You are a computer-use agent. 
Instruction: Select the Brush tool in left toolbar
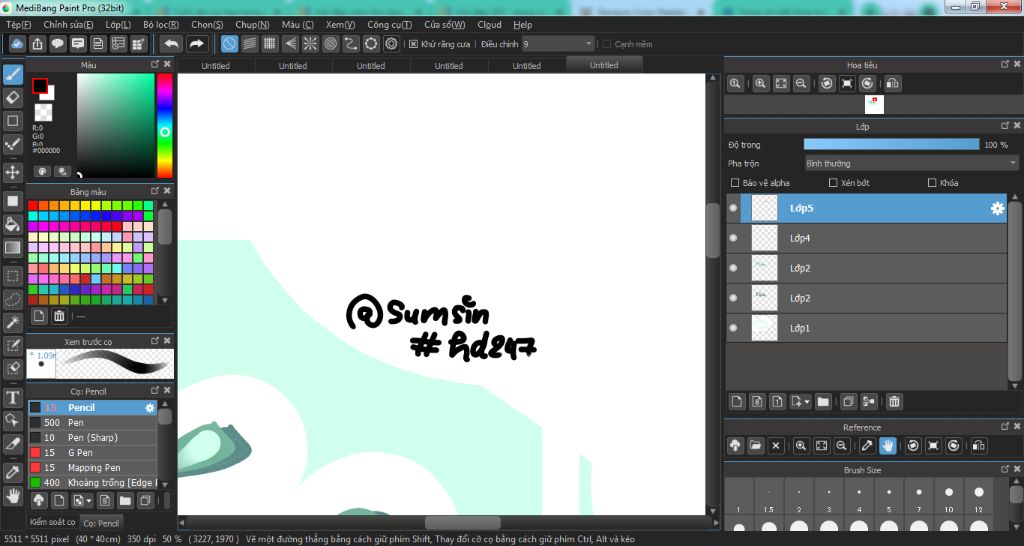(x=12, y=74)
